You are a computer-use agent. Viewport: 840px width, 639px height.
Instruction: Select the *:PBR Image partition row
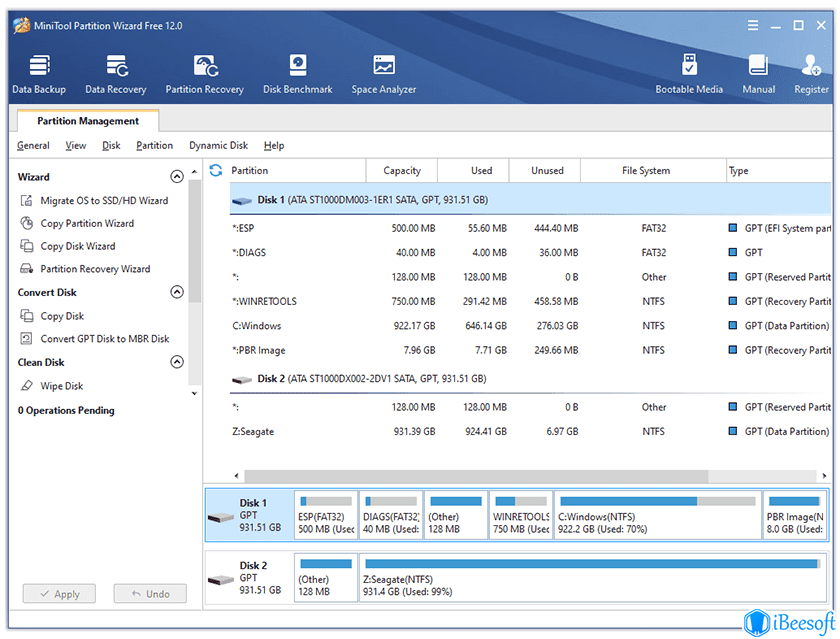coord(530,350)
